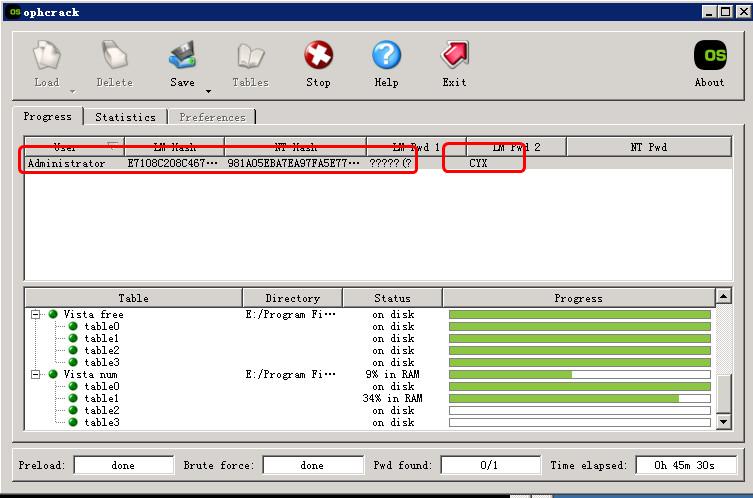The height and width of the screenshot is (498, 753).
Task: Open the Save dropdown arrow
Action: [208, 91]
